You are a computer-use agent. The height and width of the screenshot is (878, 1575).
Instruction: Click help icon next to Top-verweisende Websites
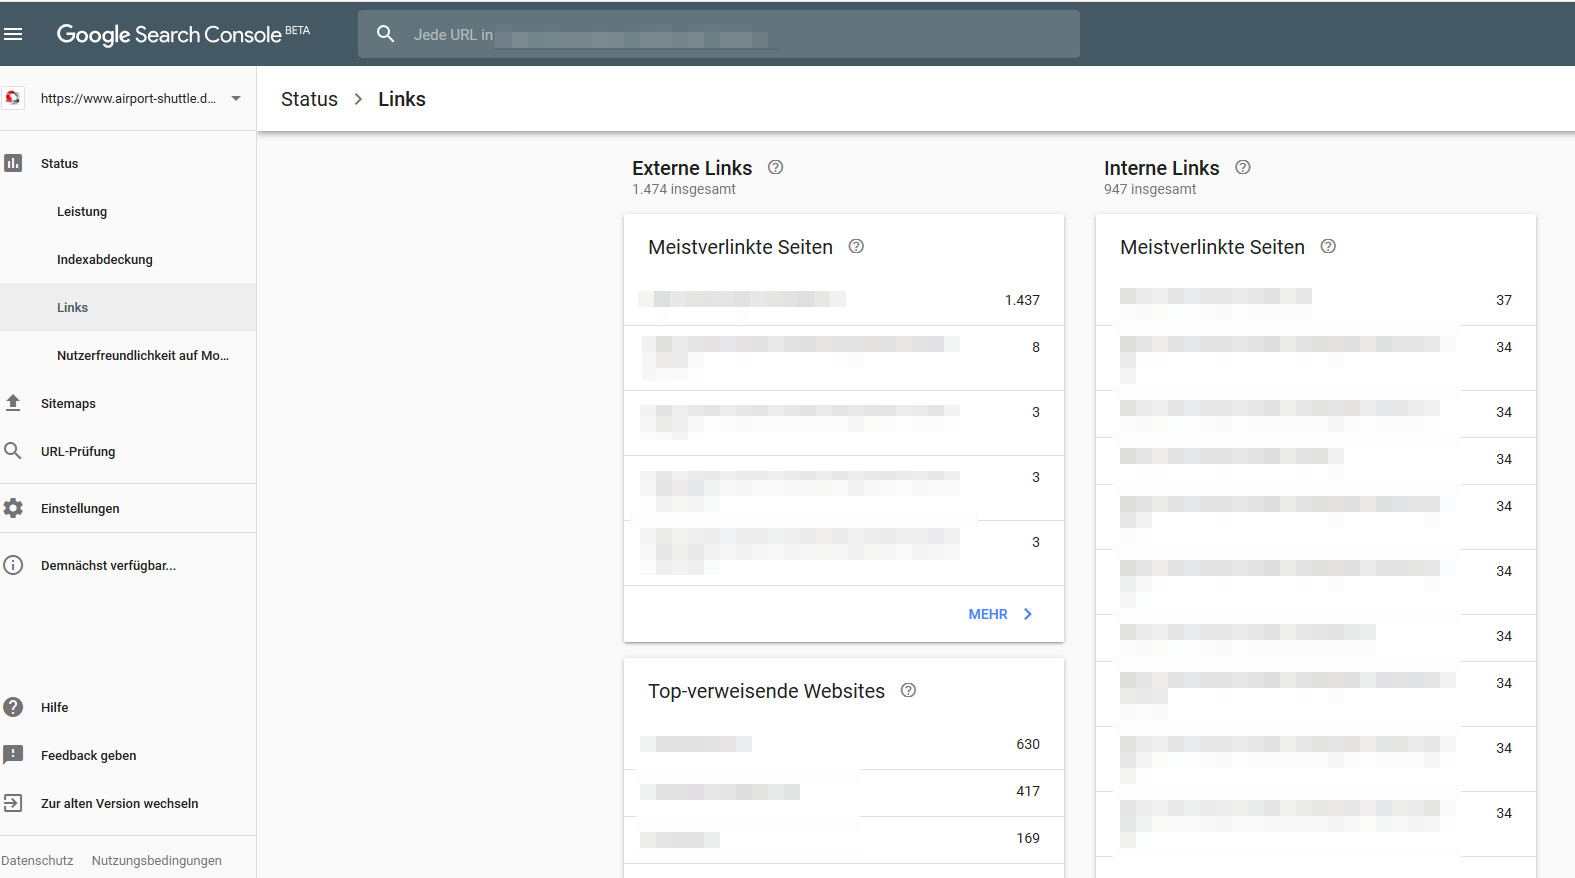[x=908, y=690]
